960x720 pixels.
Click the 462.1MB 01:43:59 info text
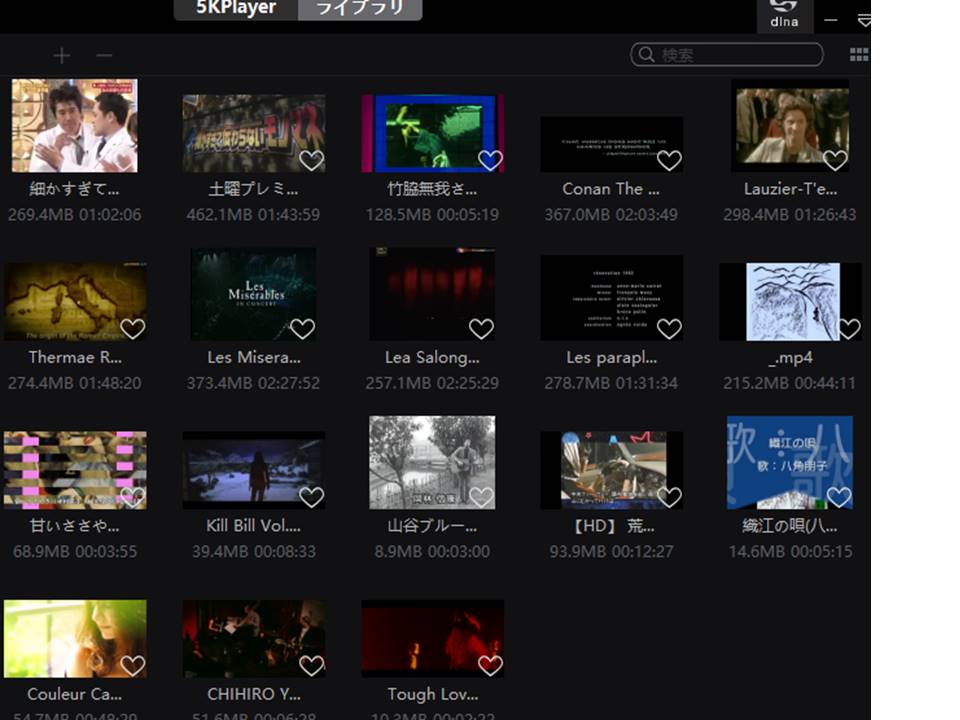[x=253, y=215]
